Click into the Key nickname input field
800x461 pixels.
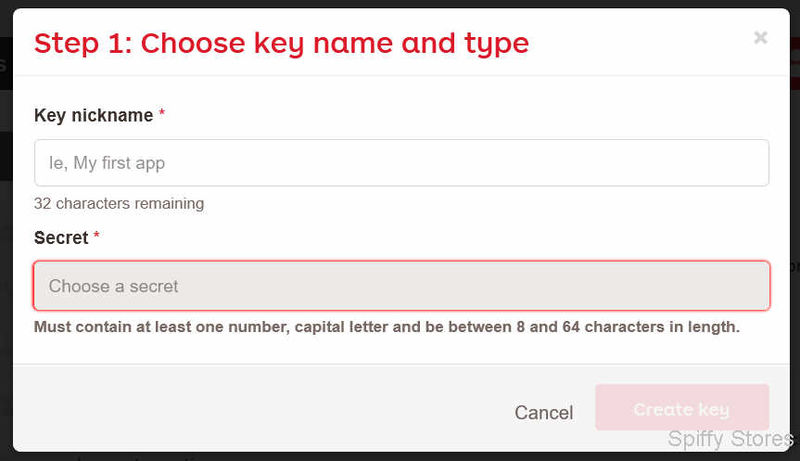[401, 162]
